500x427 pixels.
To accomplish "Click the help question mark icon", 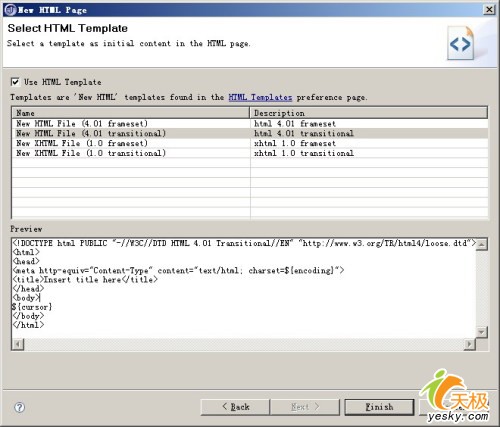I will click(20, 407).
